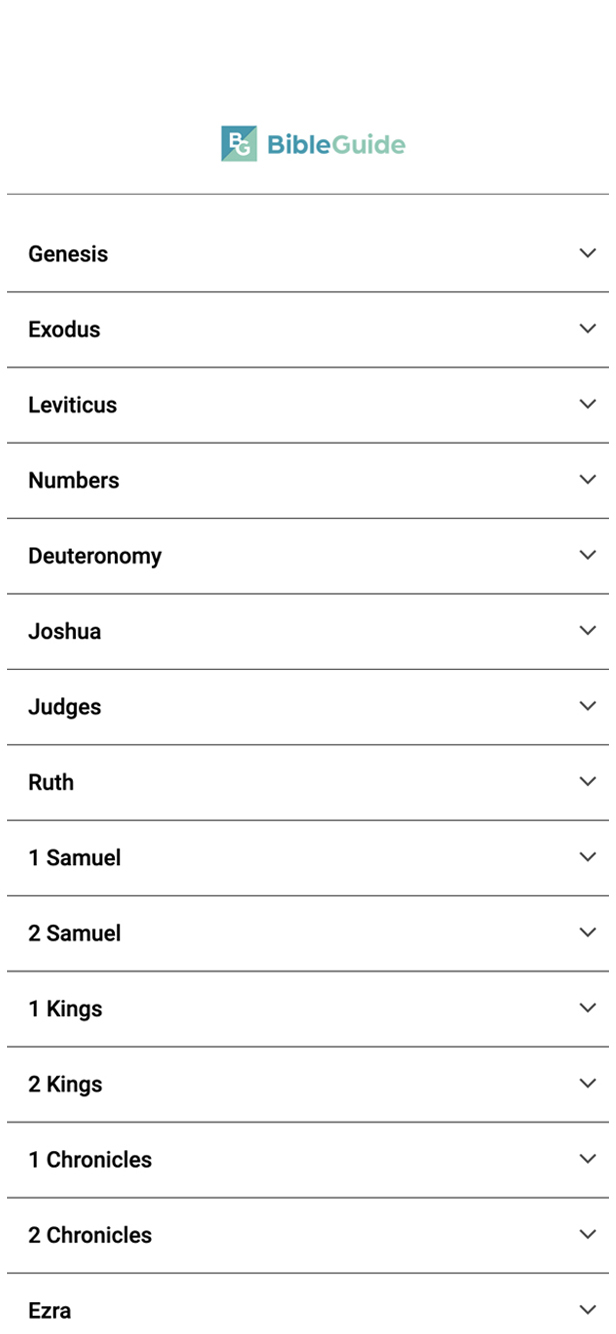
Task: Click the Numbers book label
Action: point(74,479)
